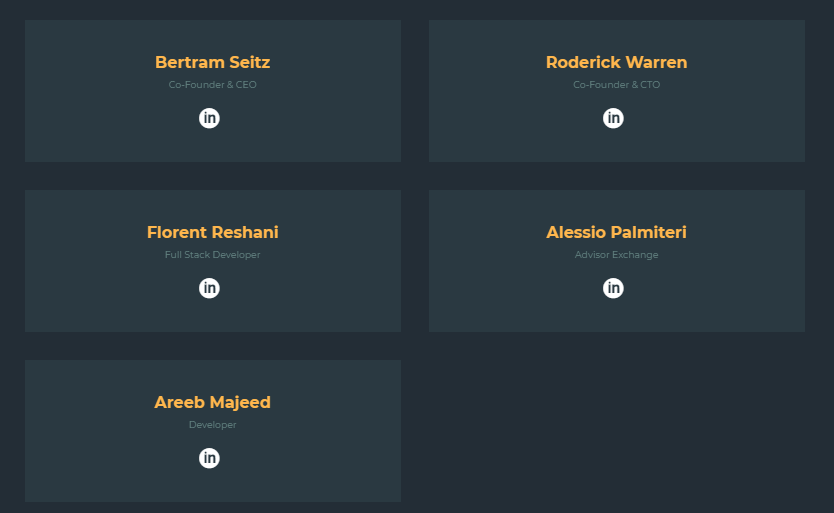This screenshot has height=513, width=834.
Task: Click the Areeb Majeed name heading
Action: tap(212, 402)
